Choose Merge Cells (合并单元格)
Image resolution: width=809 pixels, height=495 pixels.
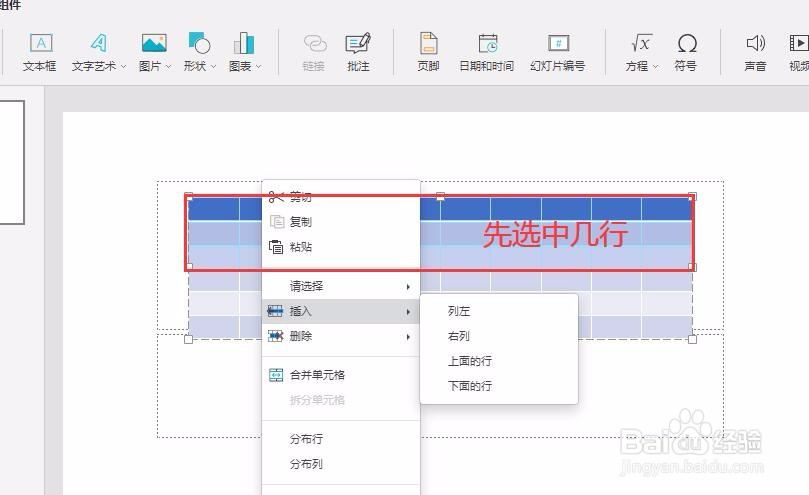pyautogui.click(x=341, y=375)
